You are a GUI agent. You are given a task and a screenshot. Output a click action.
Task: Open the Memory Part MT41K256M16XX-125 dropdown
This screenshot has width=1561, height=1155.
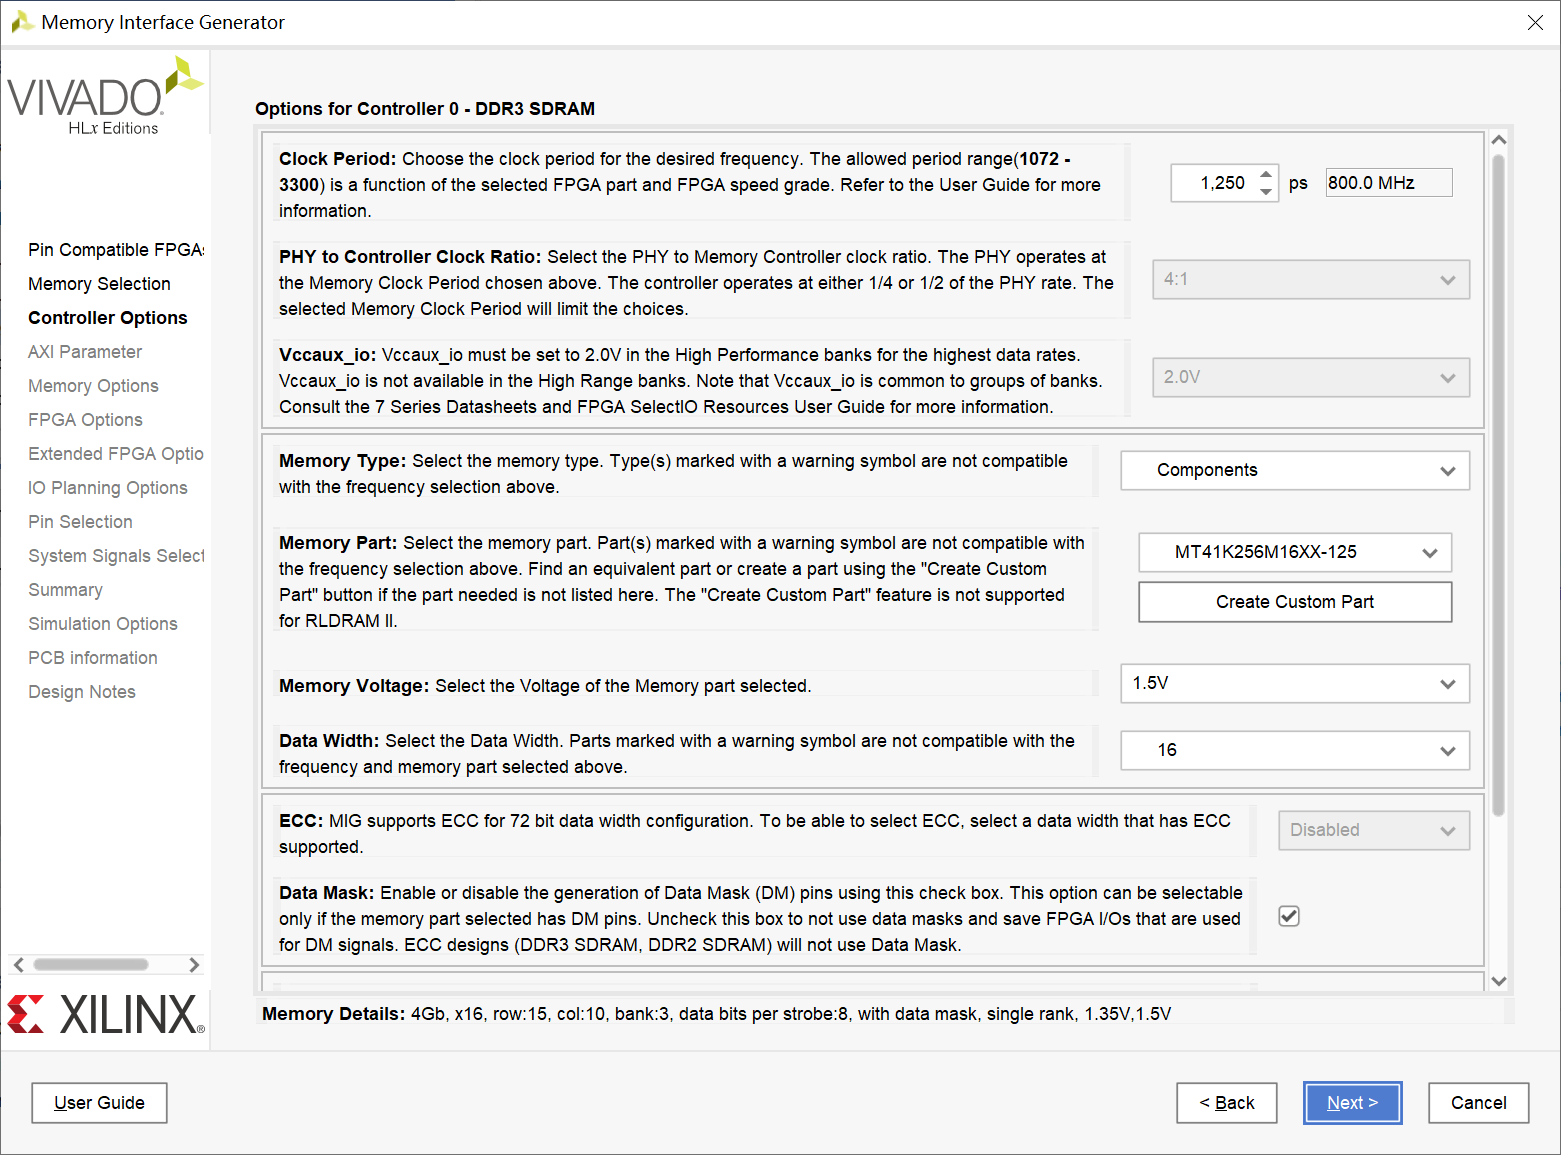coord(1295,552)
